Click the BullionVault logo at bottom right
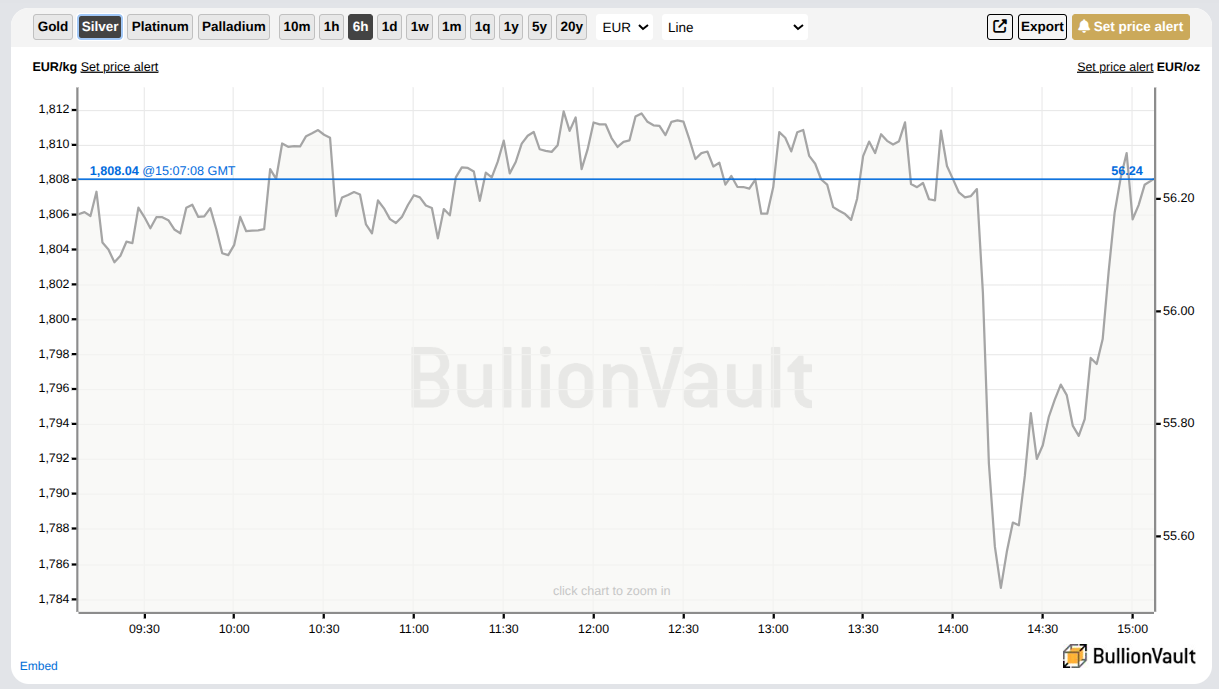 click(x=1129, y=656)
